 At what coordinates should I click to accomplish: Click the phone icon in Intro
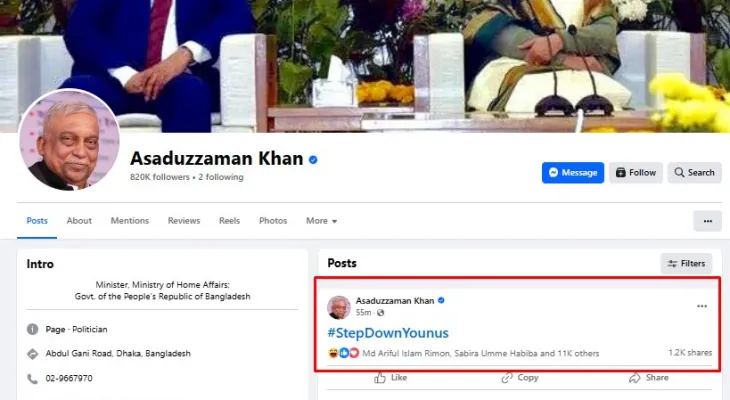point(32,379)
